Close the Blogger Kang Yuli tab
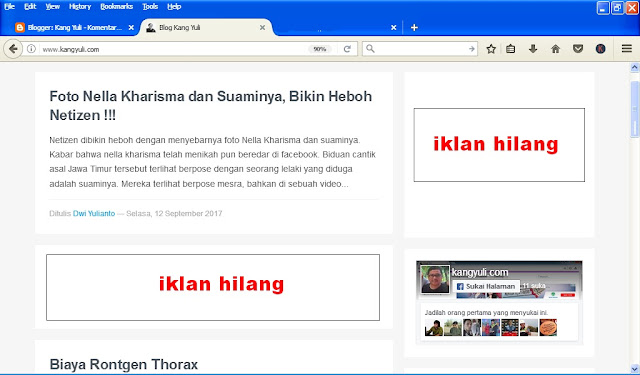 coord(131,27)
